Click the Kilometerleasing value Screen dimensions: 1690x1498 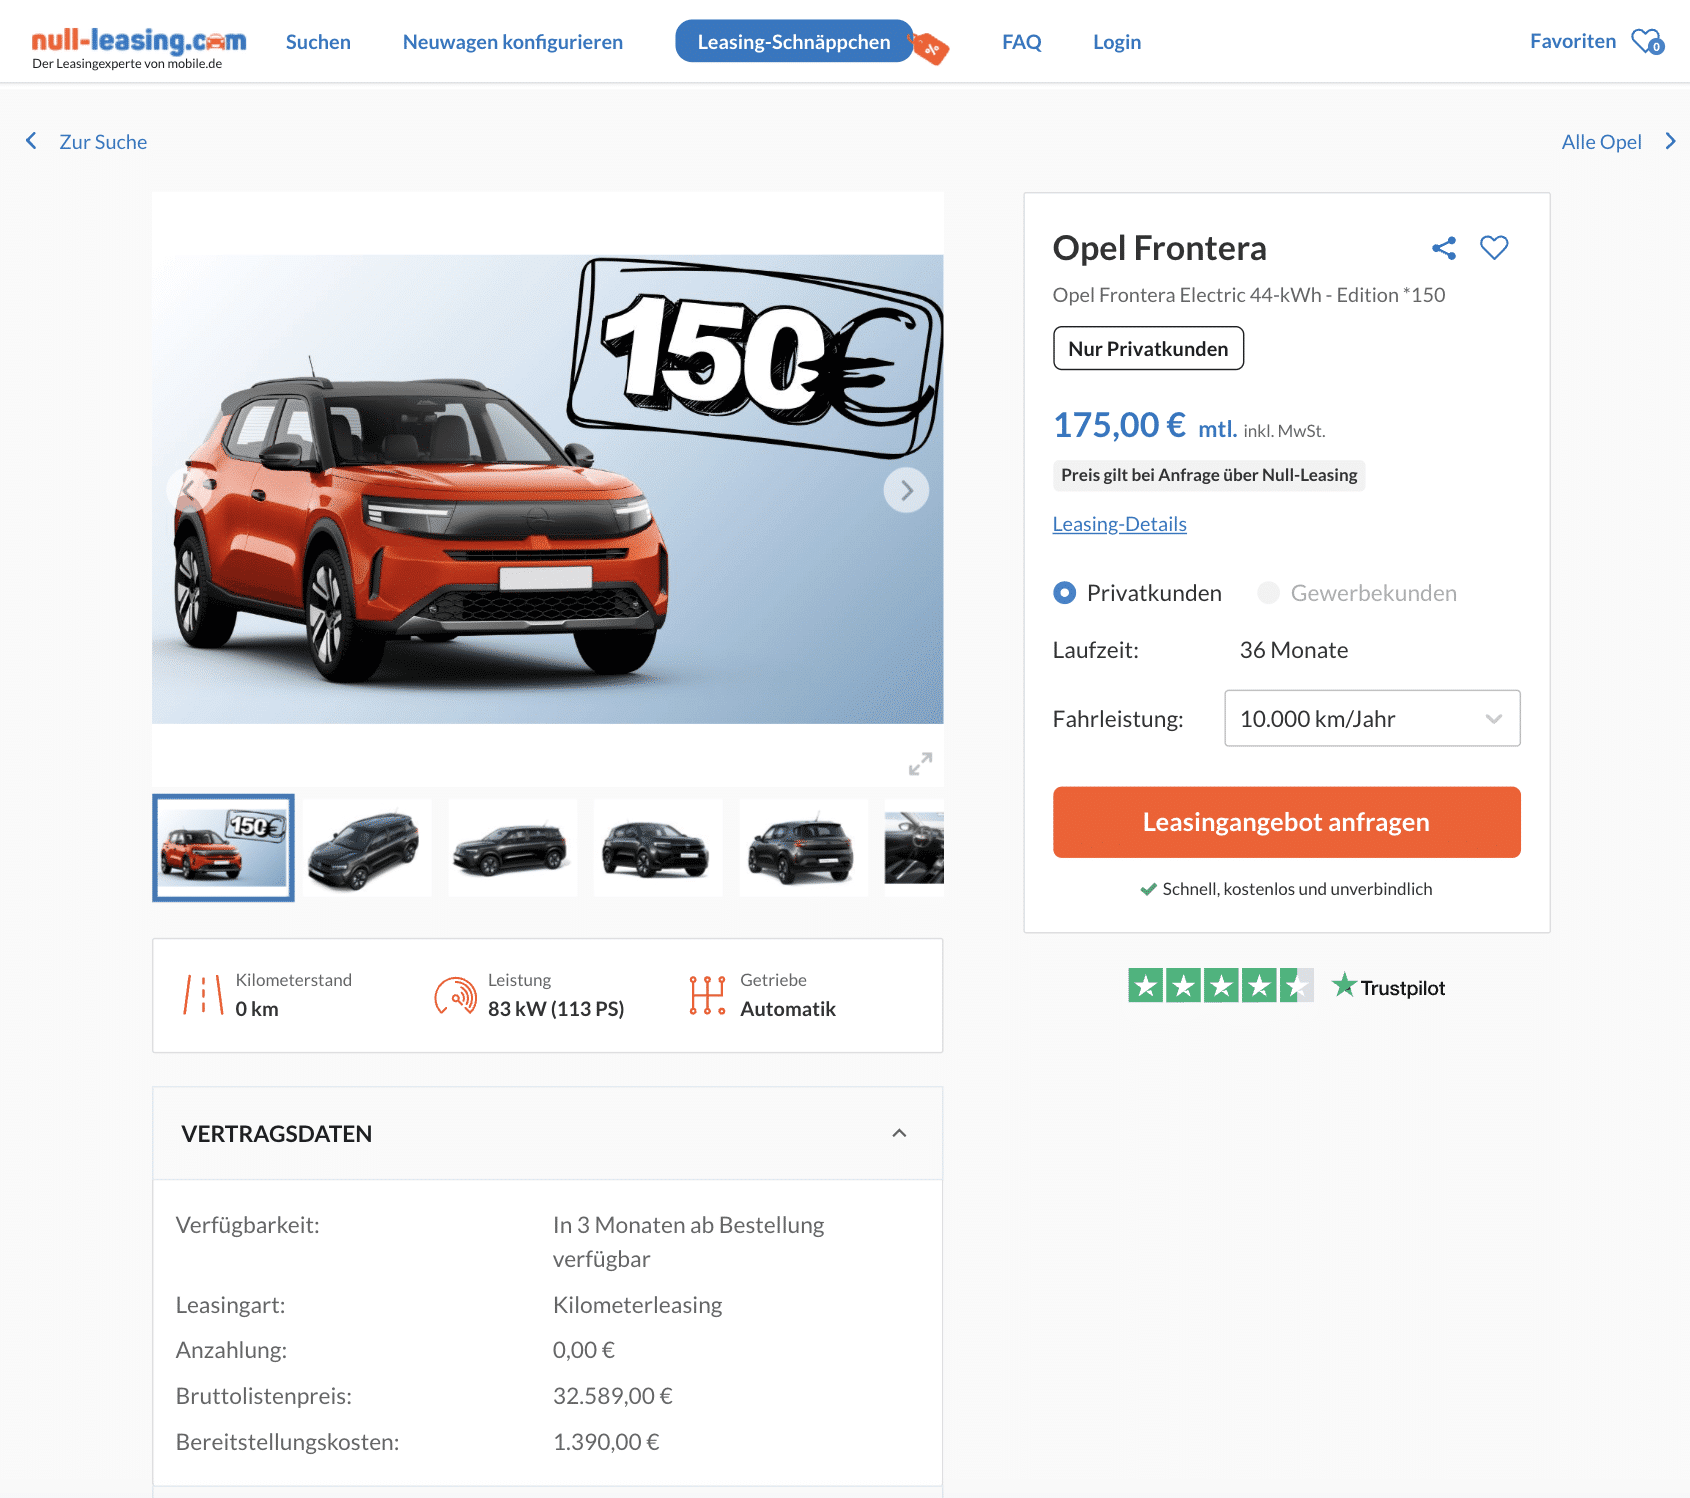(x=638, y=1305)
